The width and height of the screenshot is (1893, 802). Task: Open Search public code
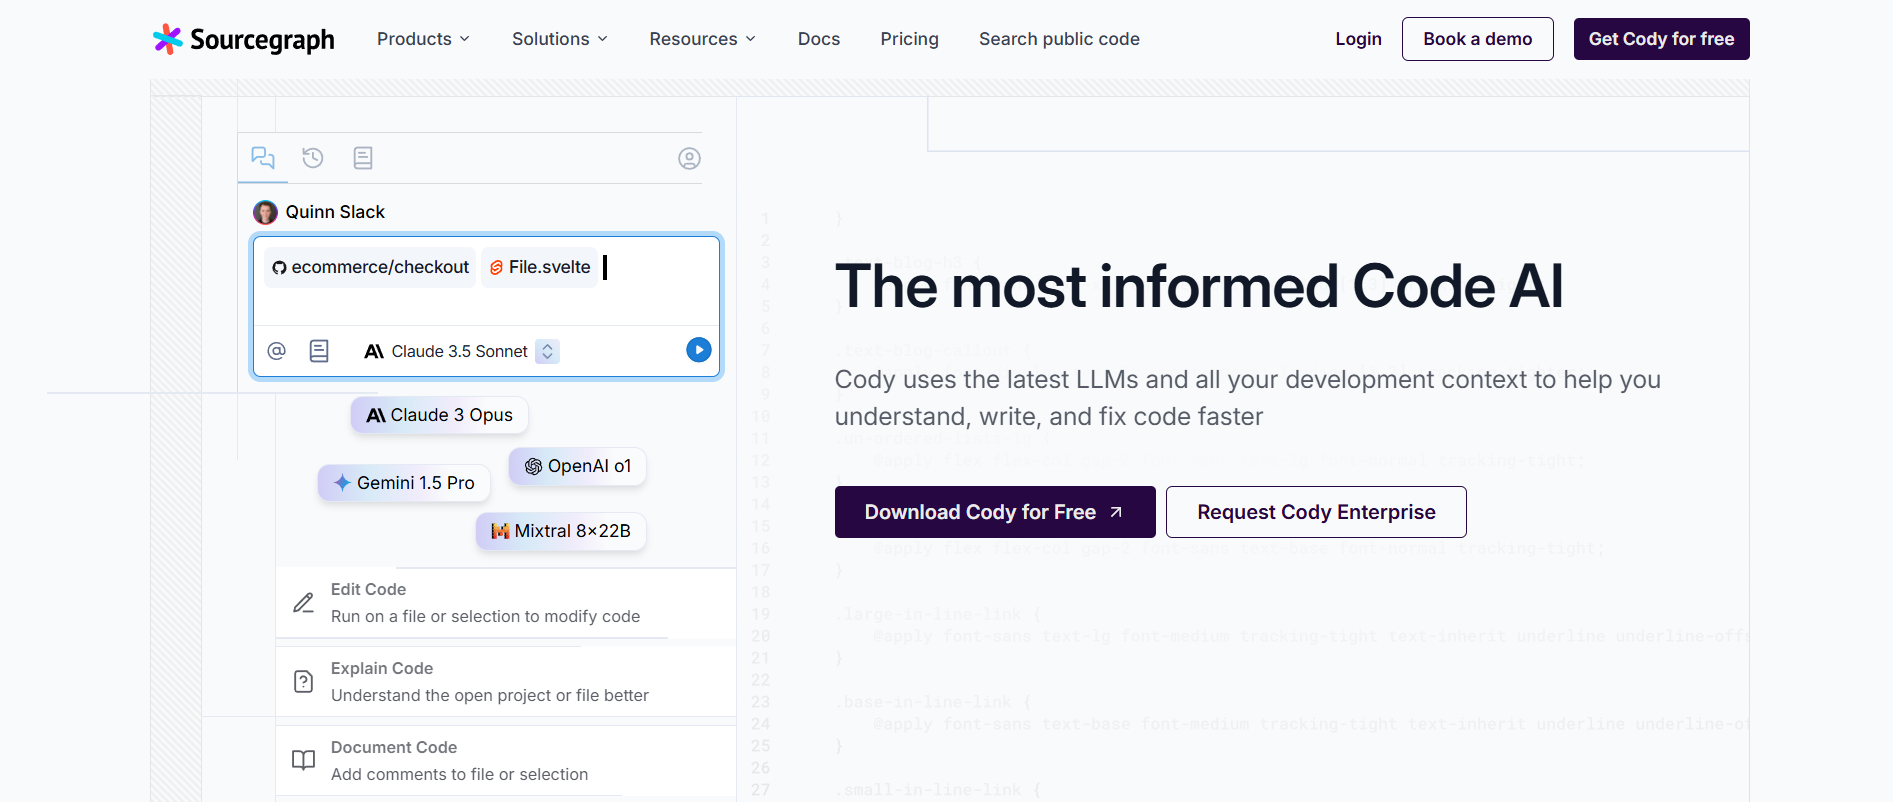(x=1059, y=39)
